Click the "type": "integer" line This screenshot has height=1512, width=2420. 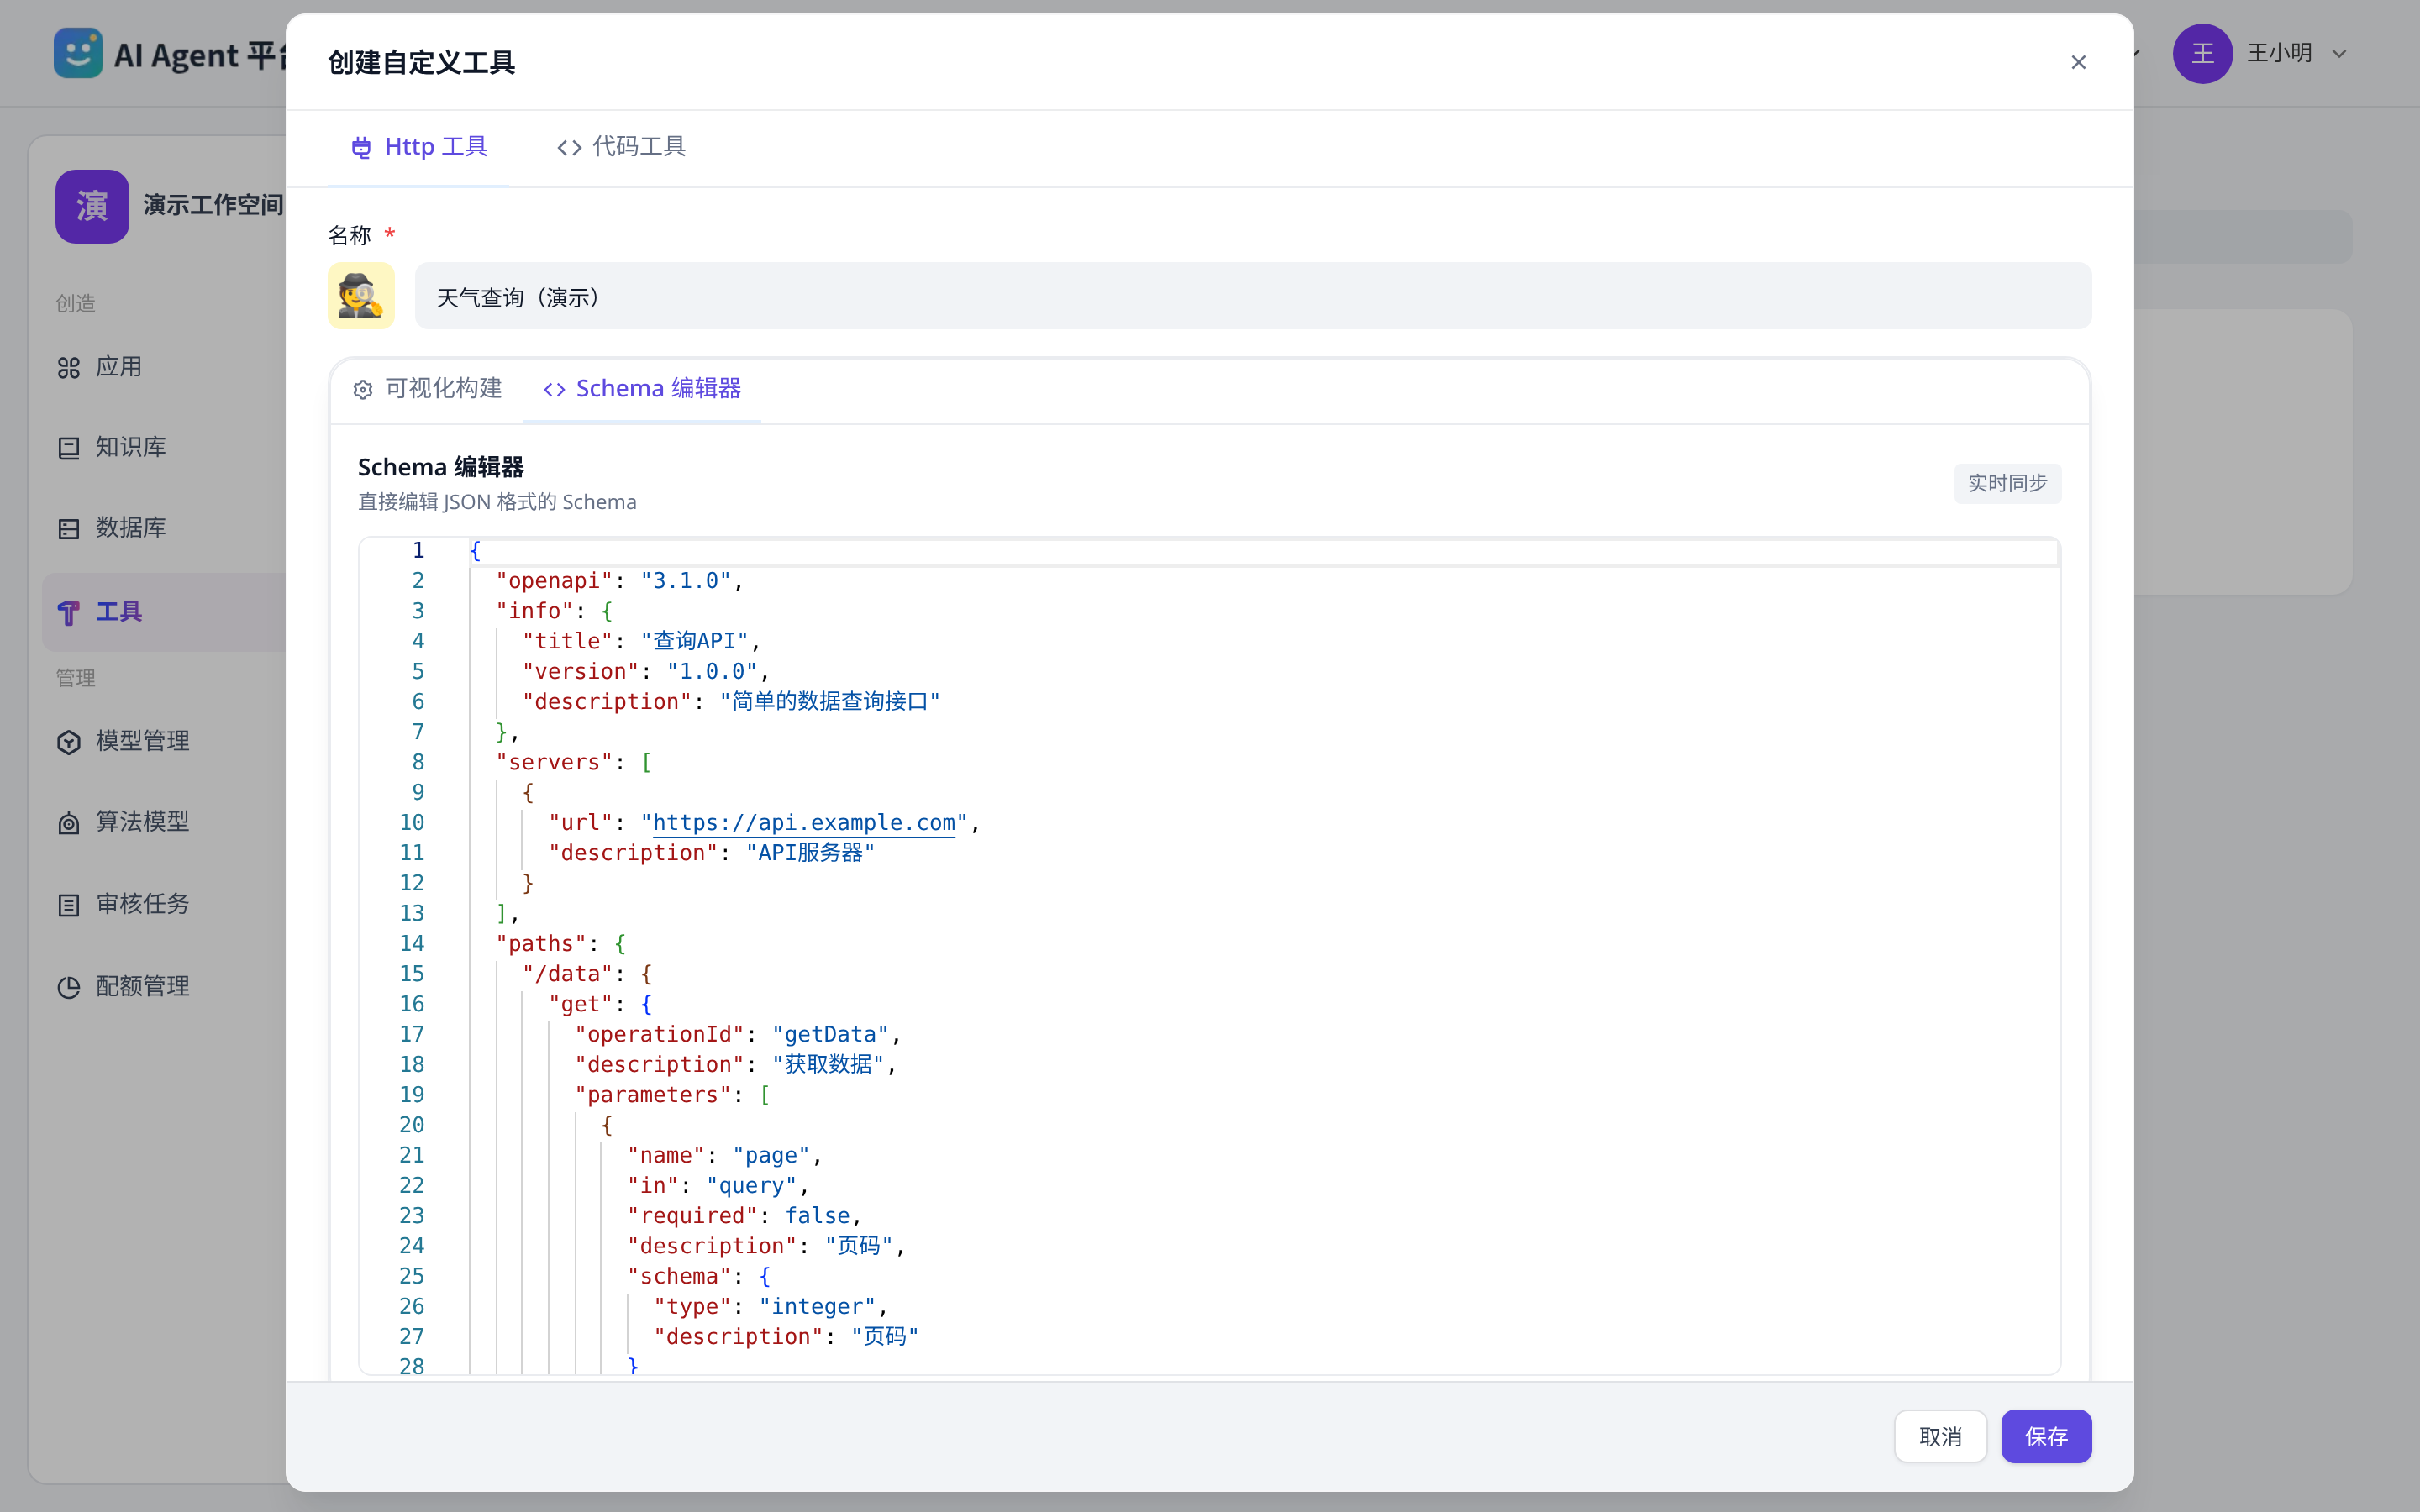(770, 1306)
